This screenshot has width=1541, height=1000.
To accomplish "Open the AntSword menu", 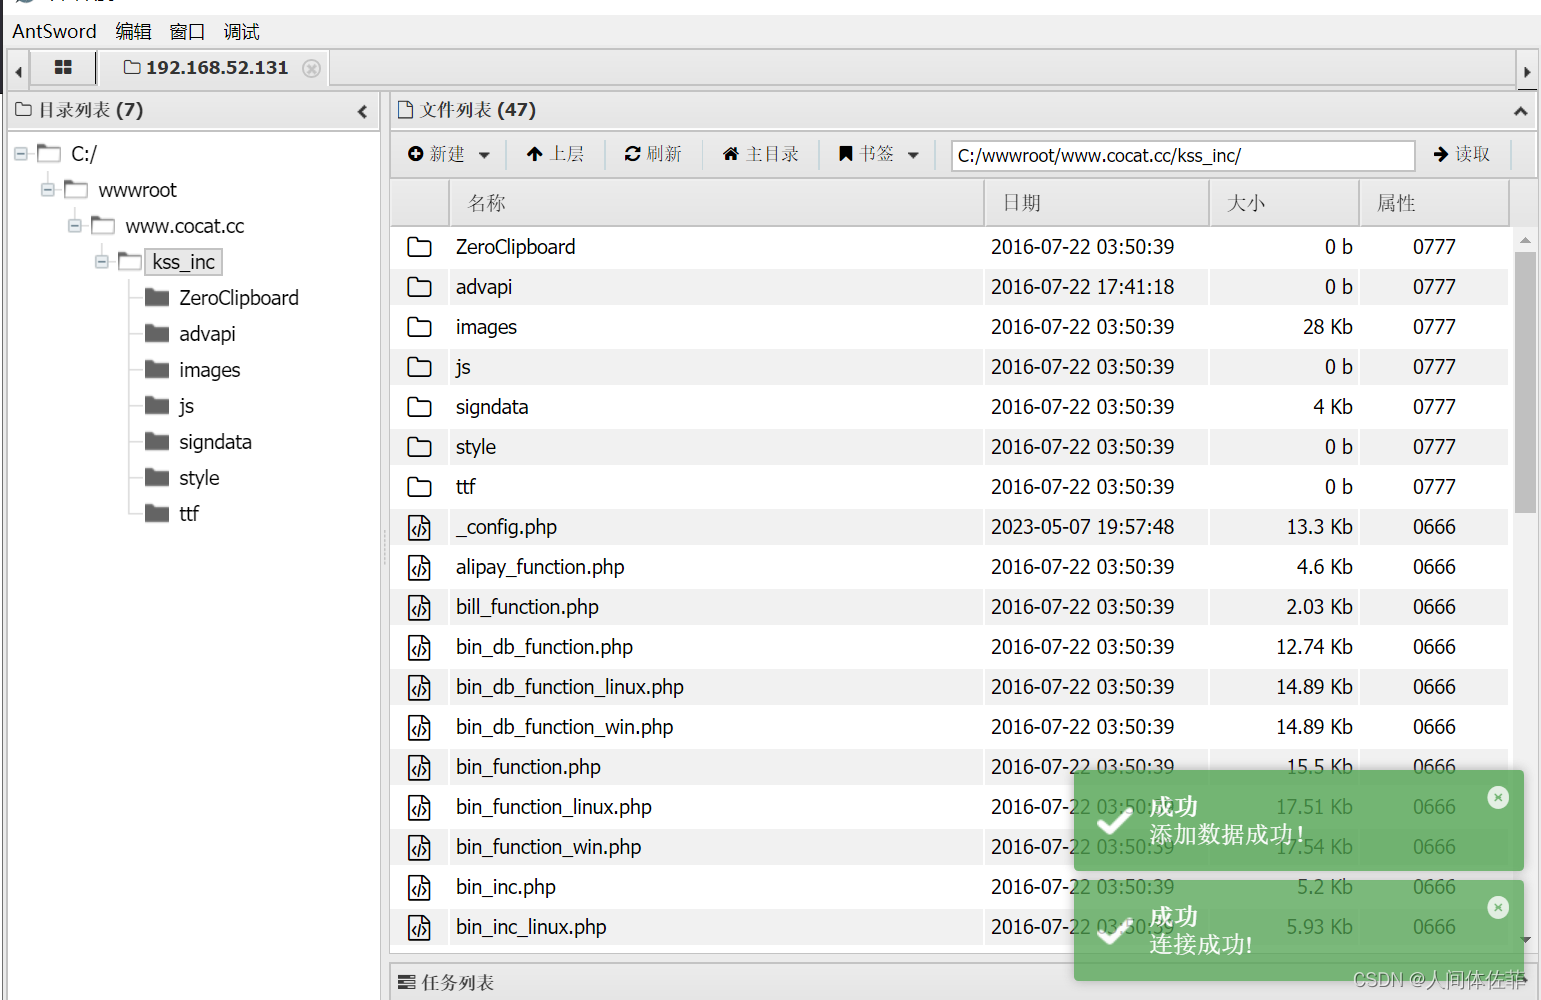I will coord(54,31).
